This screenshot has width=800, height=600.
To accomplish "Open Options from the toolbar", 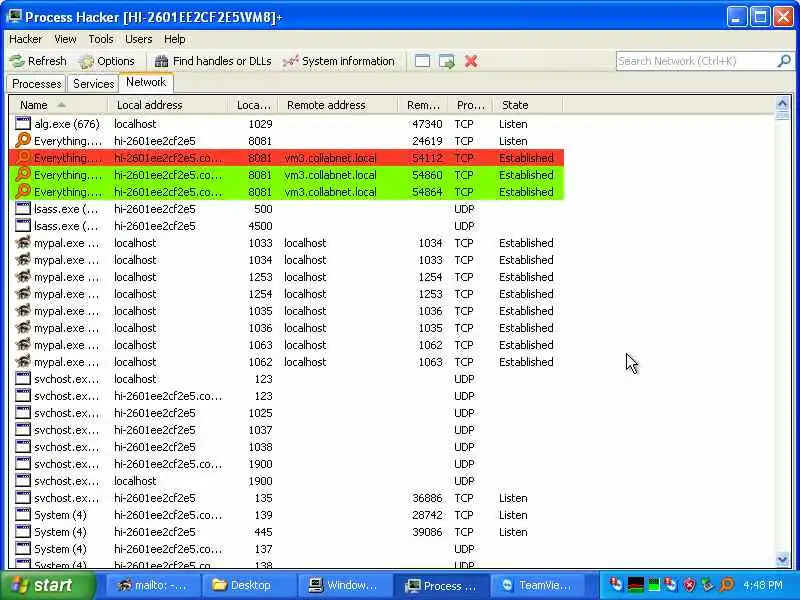I will [x=107, y=61].
